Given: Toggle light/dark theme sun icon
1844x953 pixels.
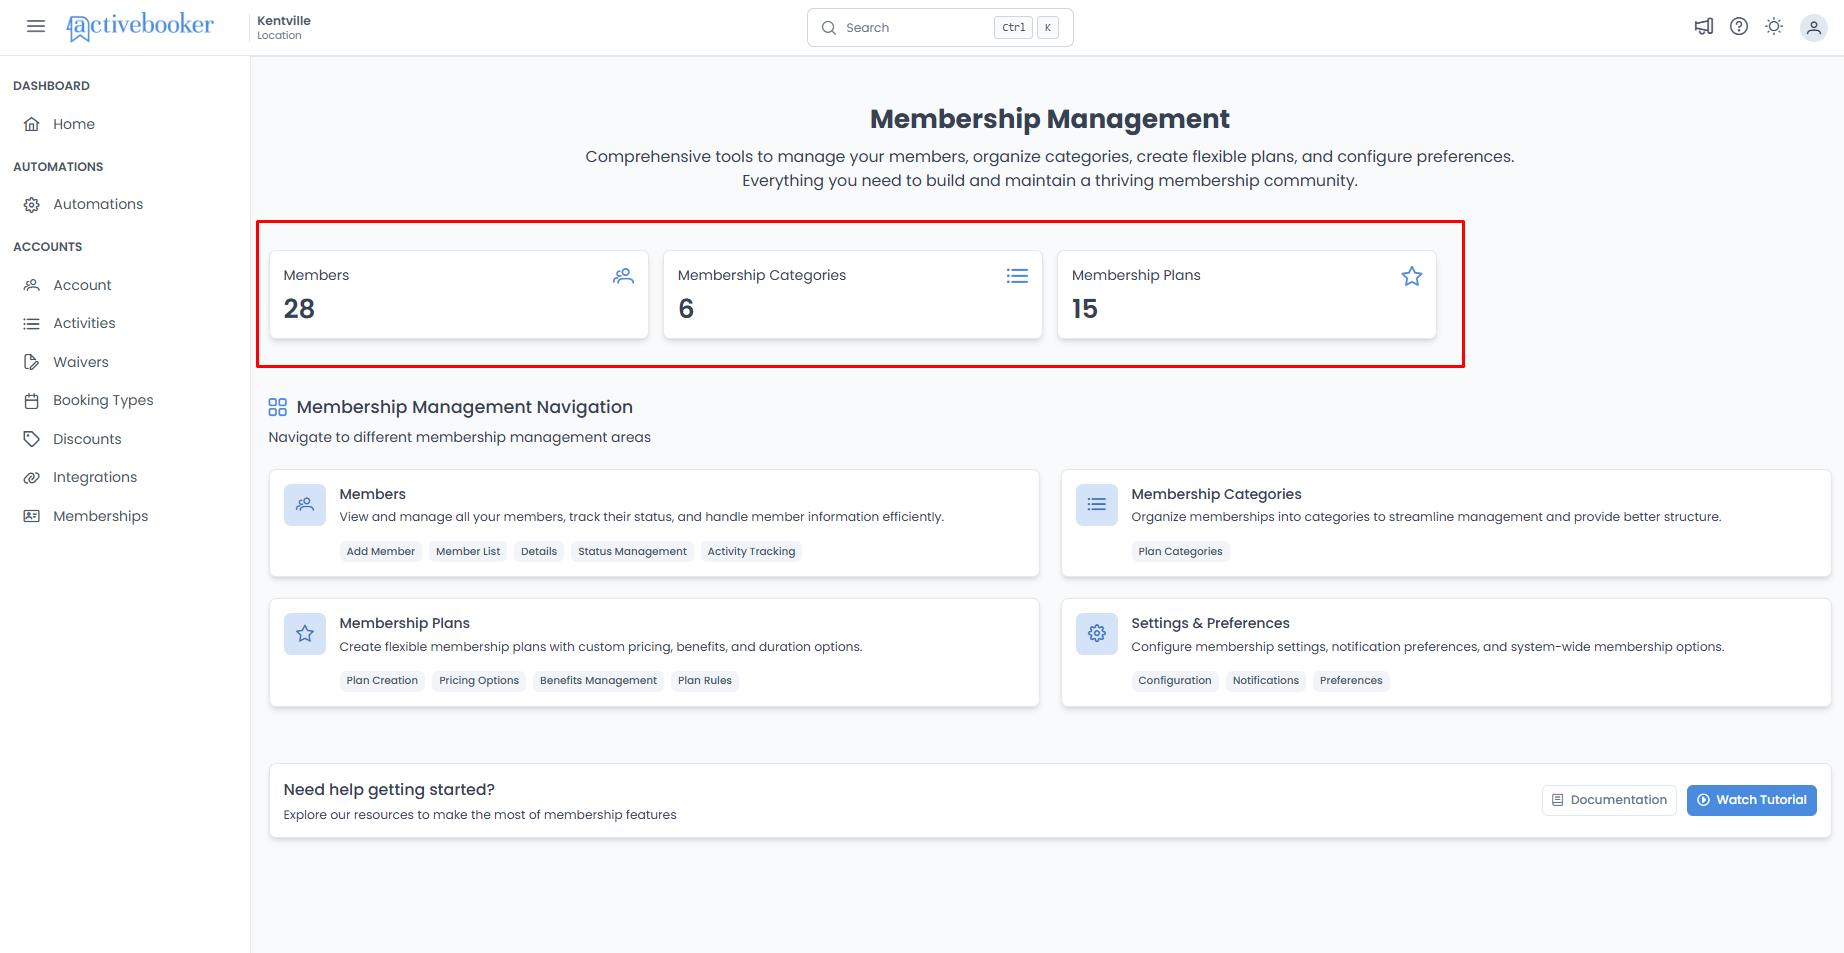Looking at the screenshot, I should coord(1774,27).
